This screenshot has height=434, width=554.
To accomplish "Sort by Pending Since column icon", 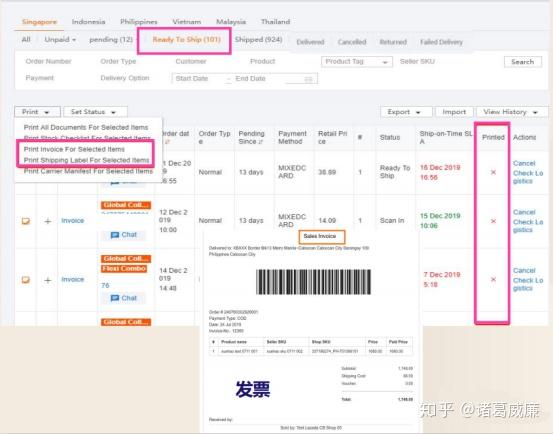I will tap(261, 142).
